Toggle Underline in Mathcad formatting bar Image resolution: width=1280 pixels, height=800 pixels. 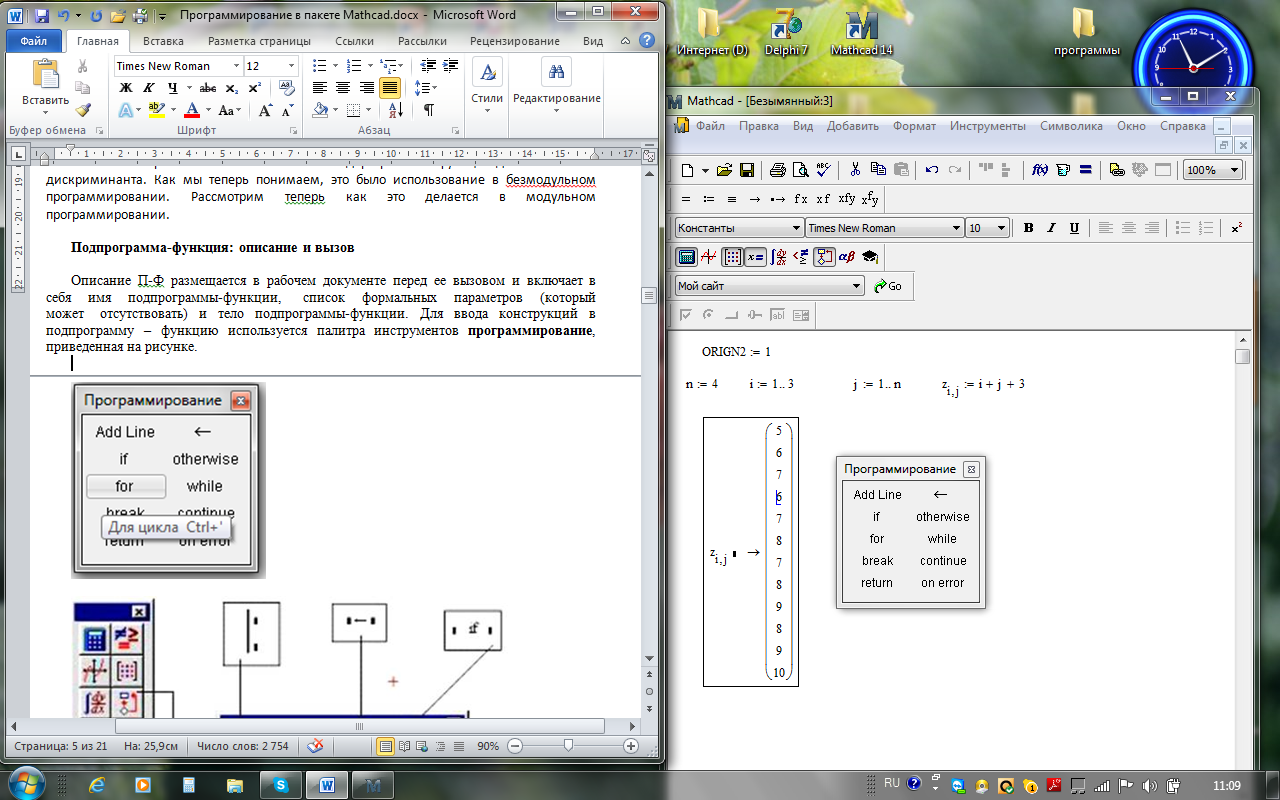click(x=1074, y=228)
